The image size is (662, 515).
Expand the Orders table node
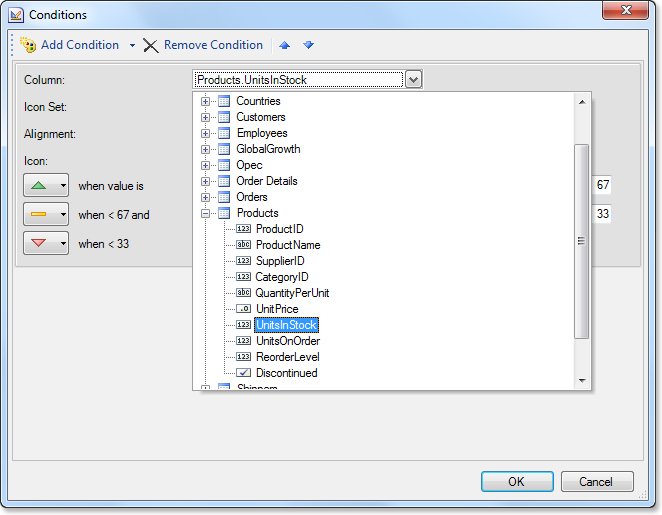[205, 198]
